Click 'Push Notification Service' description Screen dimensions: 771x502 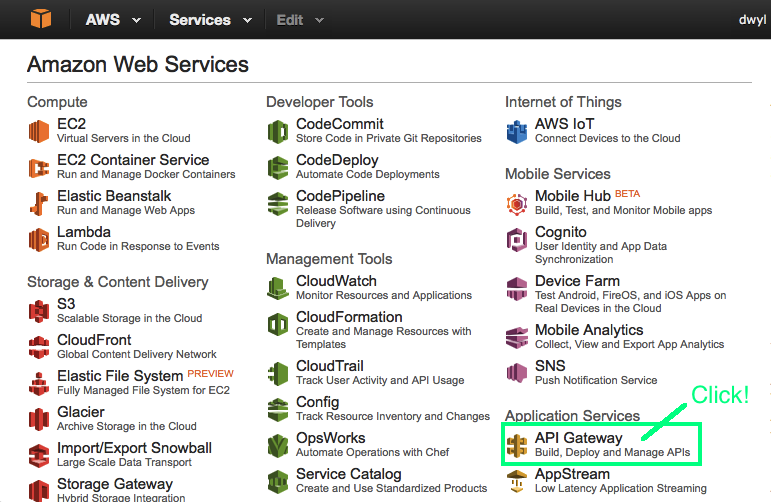point(596,381)
